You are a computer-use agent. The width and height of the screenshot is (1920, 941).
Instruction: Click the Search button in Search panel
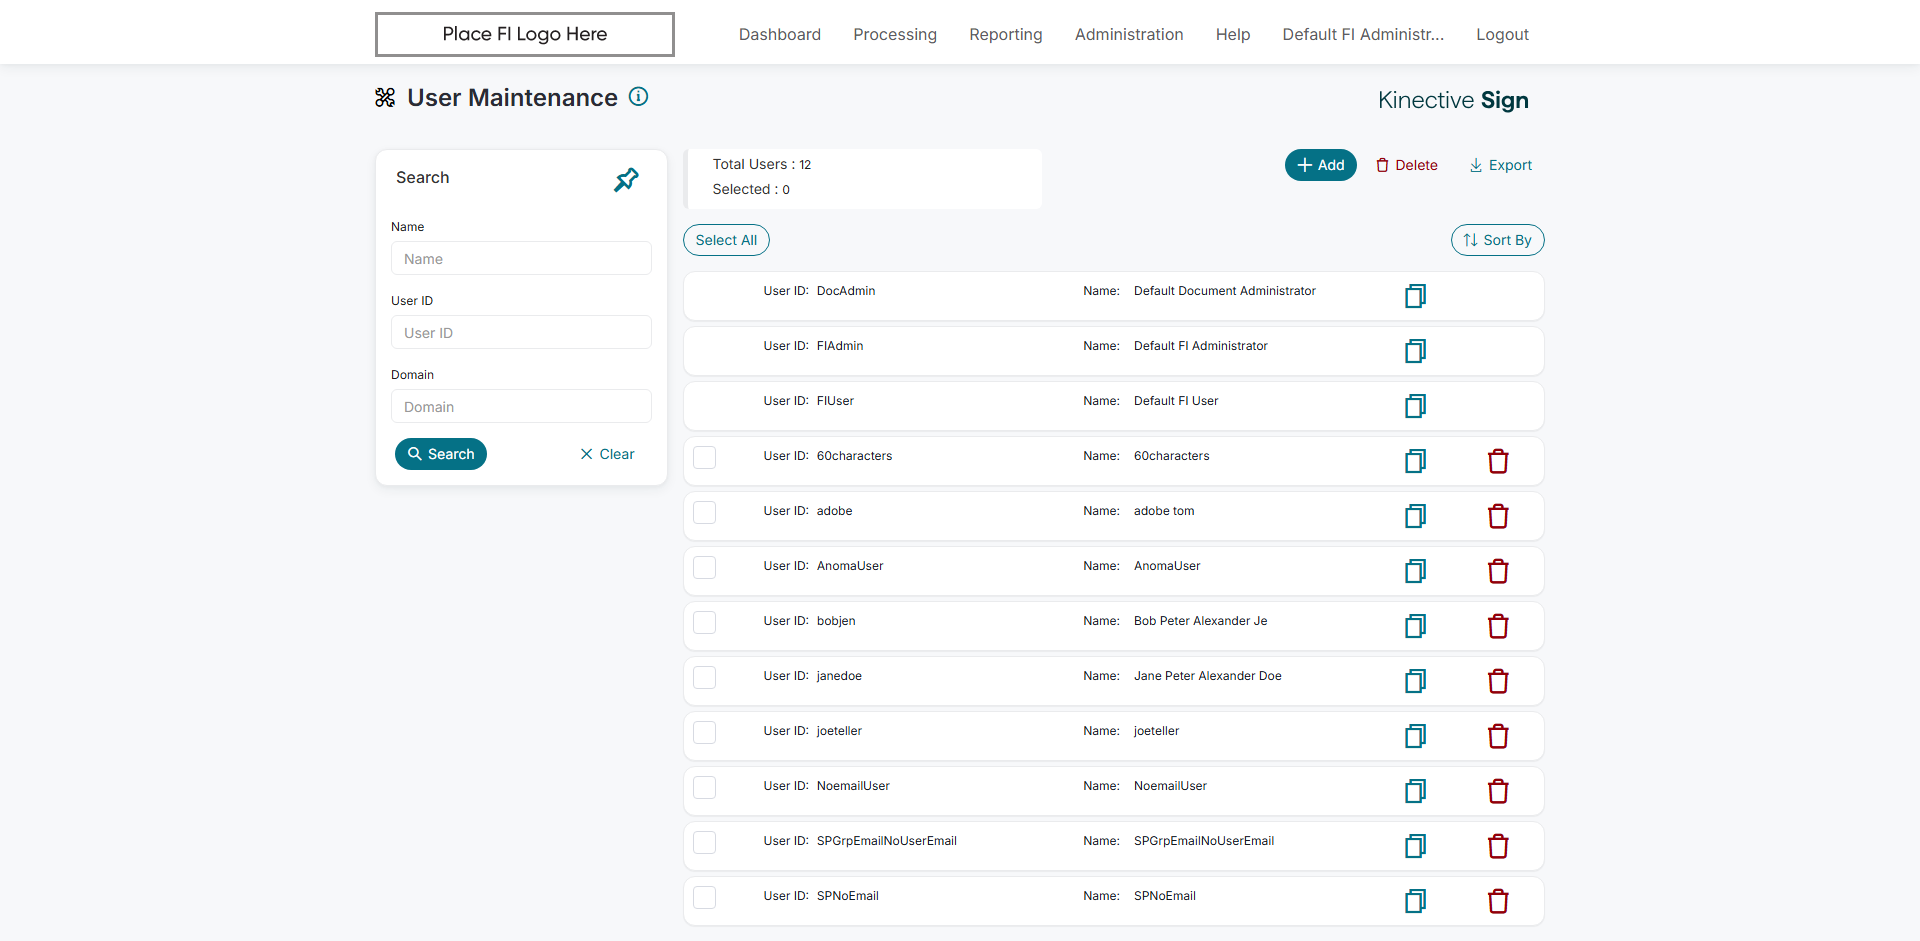click(441, 454)
